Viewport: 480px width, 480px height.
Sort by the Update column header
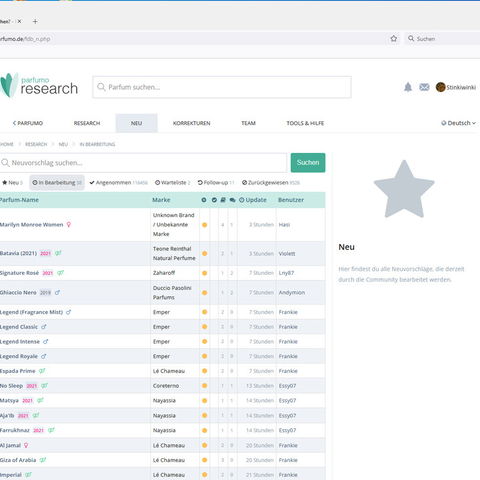click(253, 200)
